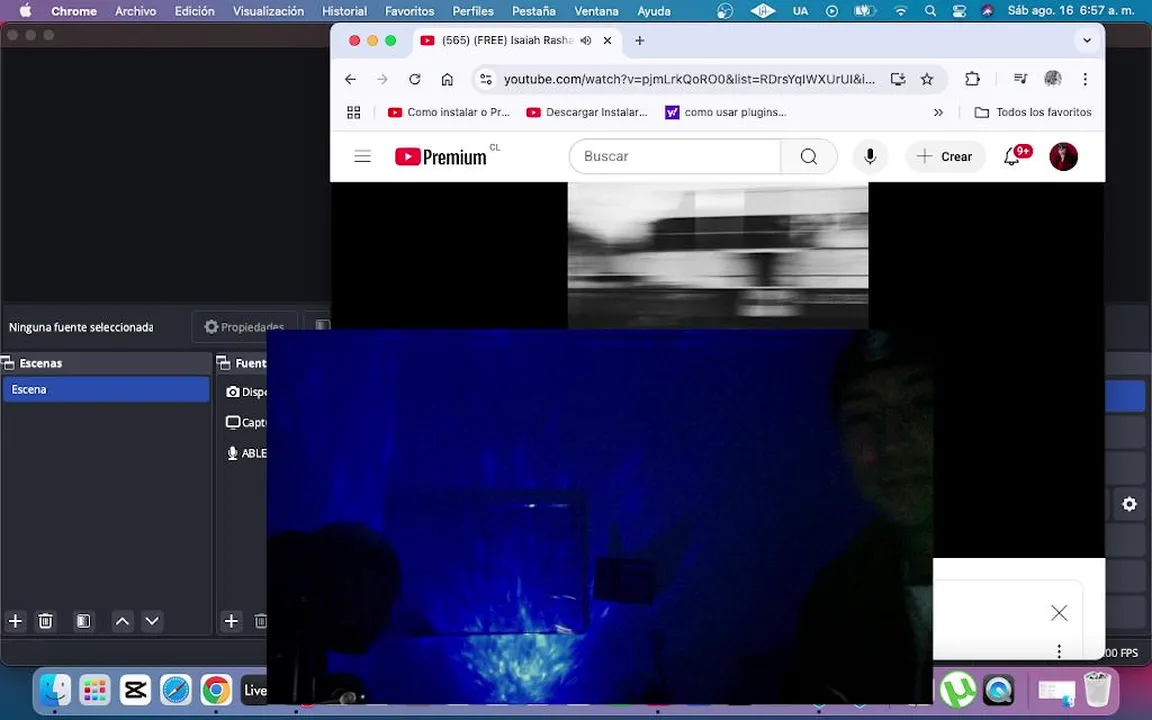
Task: Click the install app icon in address bar
Action: (898, 79)
